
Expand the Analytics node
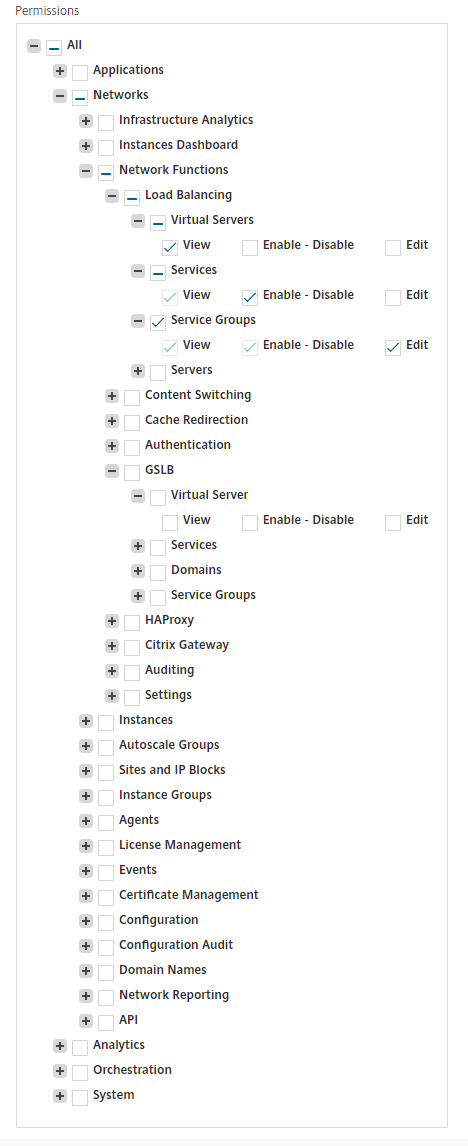[x=60, y=1046]
